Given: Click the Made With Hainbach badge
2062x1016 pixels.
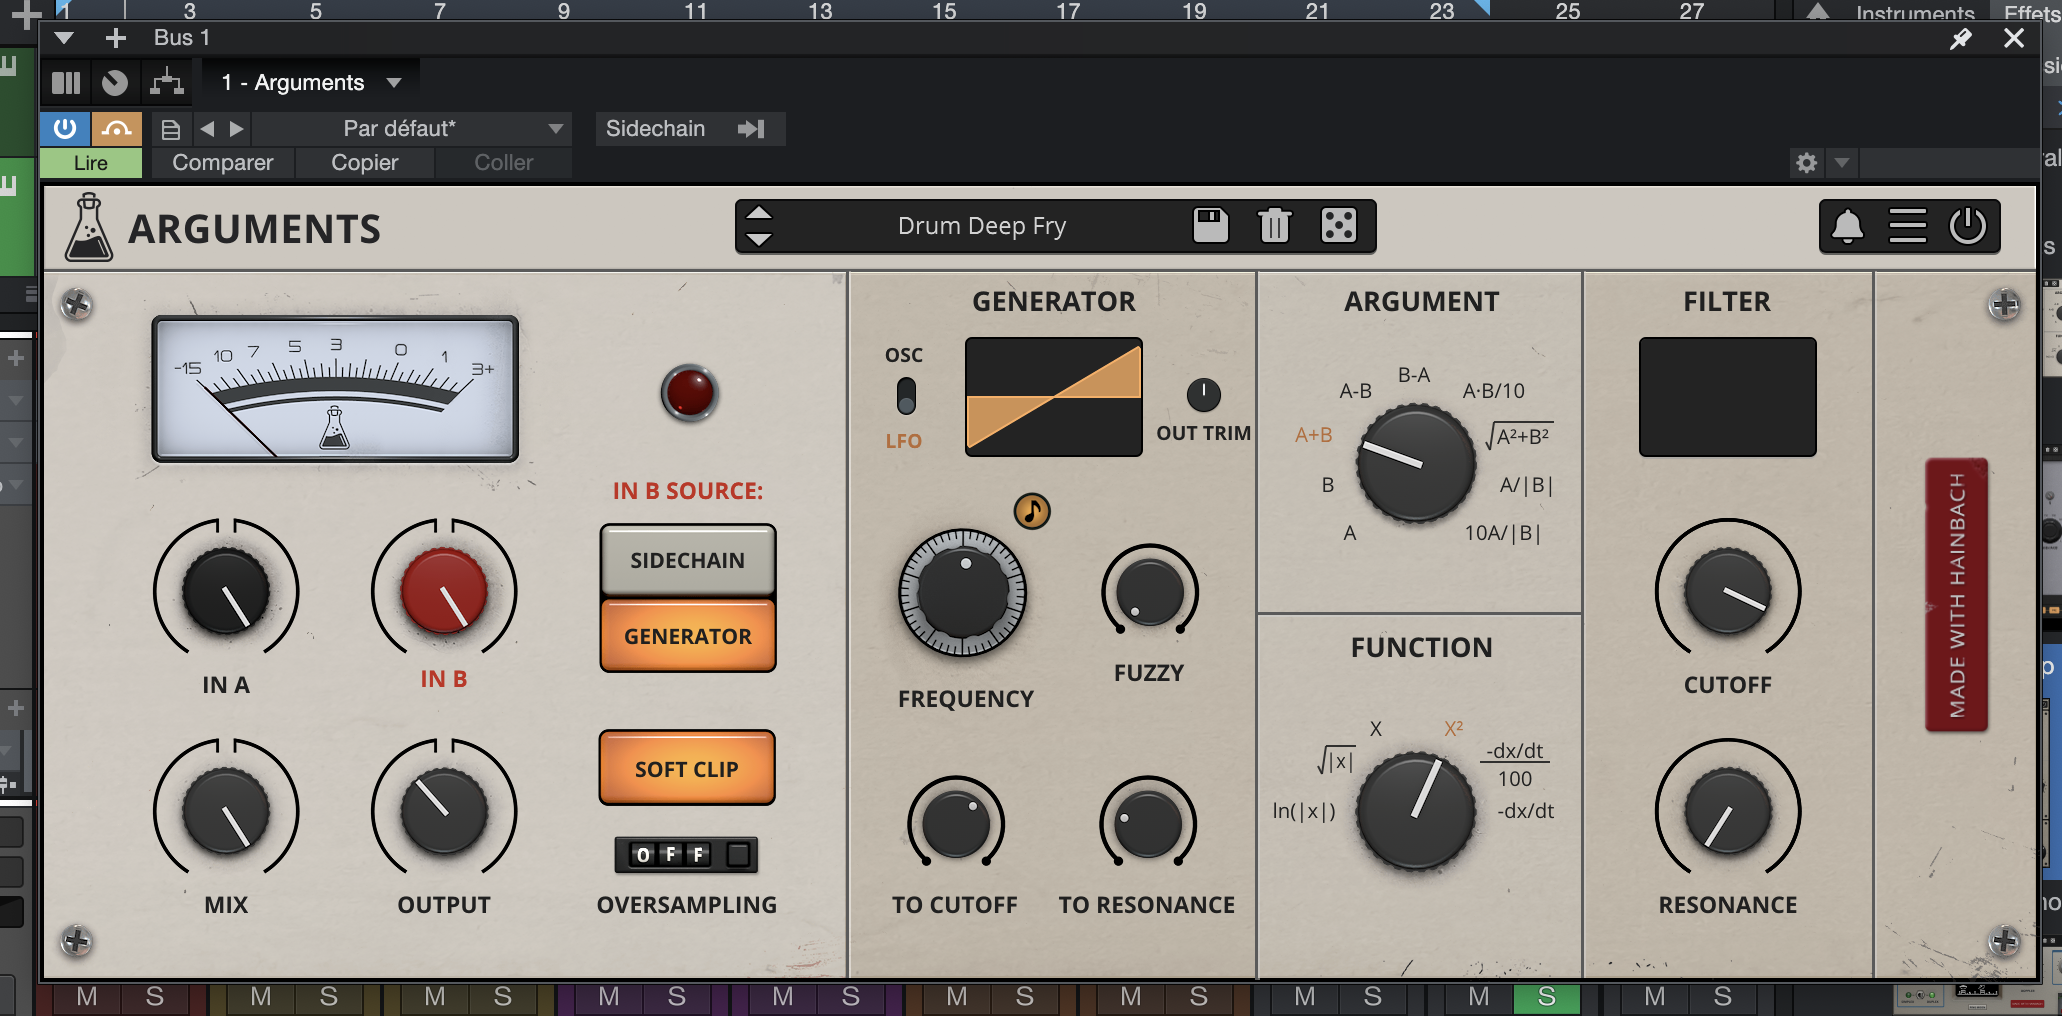Looking at the screenshot, I should point(1957,595).
